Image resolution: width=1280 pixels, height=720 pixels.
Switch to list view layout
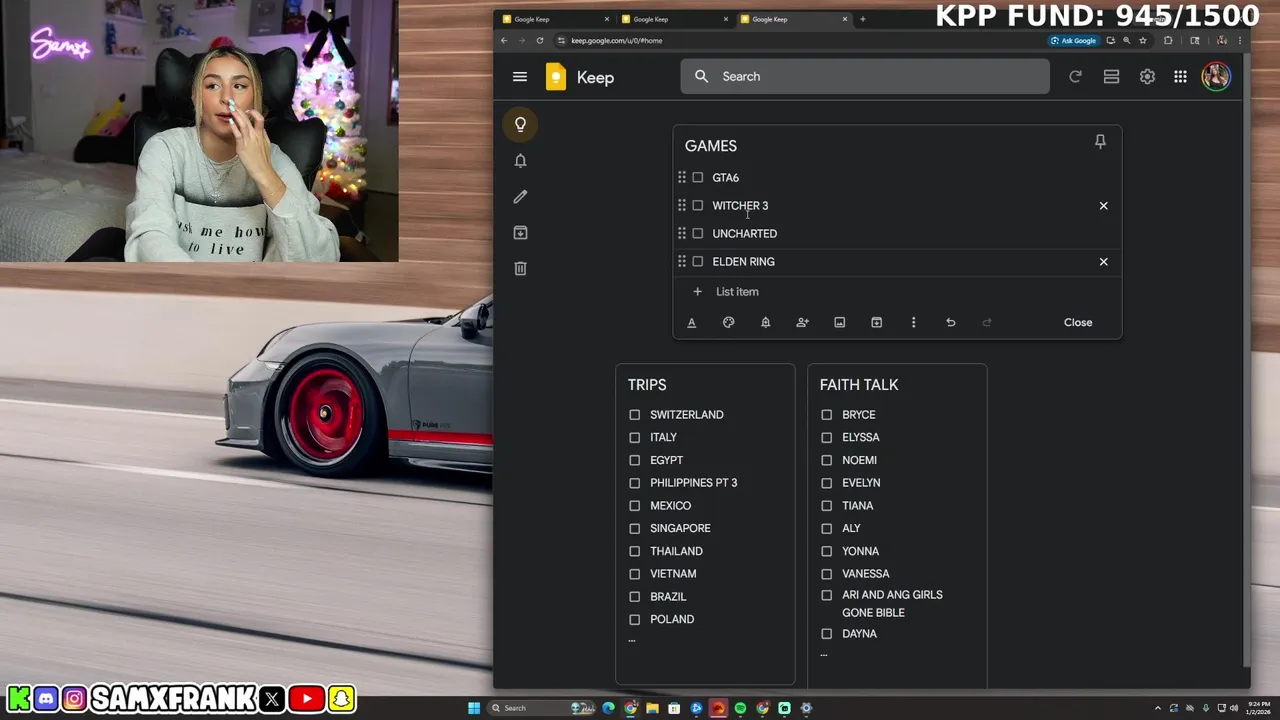(1111, 77)
